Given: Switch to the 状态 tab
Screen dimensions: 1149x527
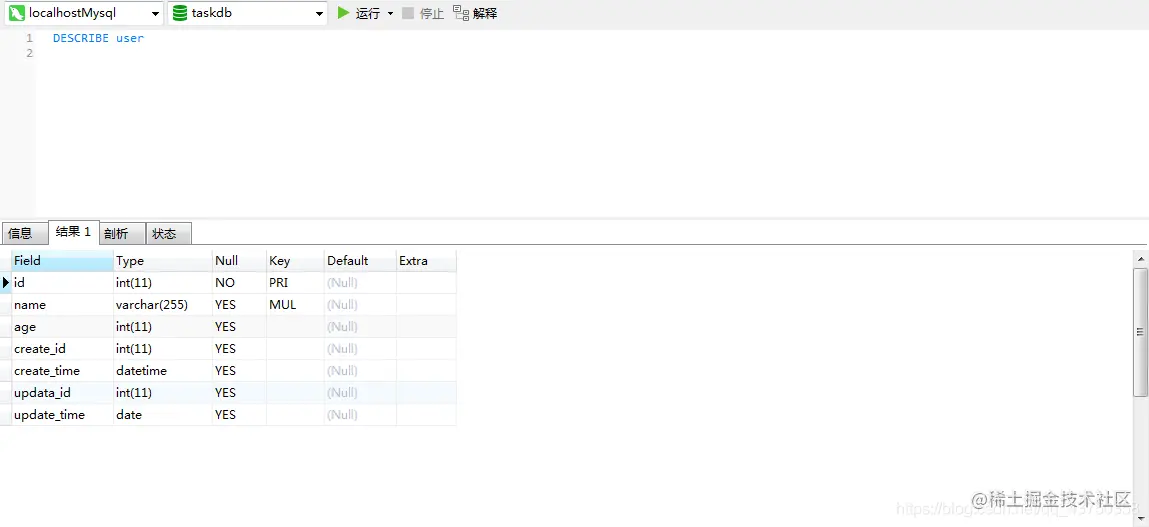Looking at the screenshot, I should tap(169, 233).
